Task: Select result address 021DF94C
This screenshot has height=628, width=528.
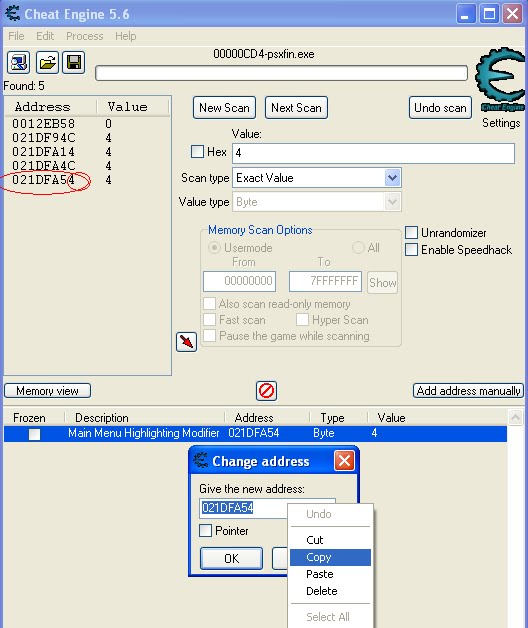Action: (x=43, y=138)
